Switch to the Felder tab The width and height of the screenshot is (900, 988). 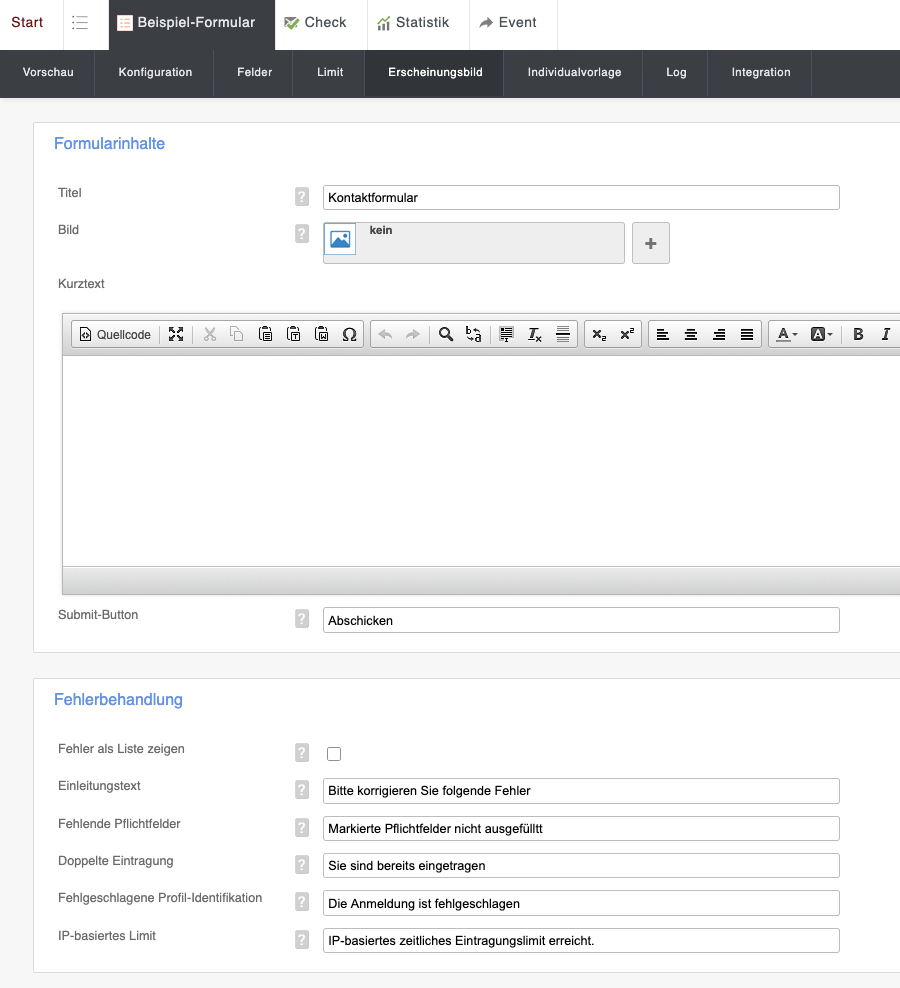(x=254, y=73)
